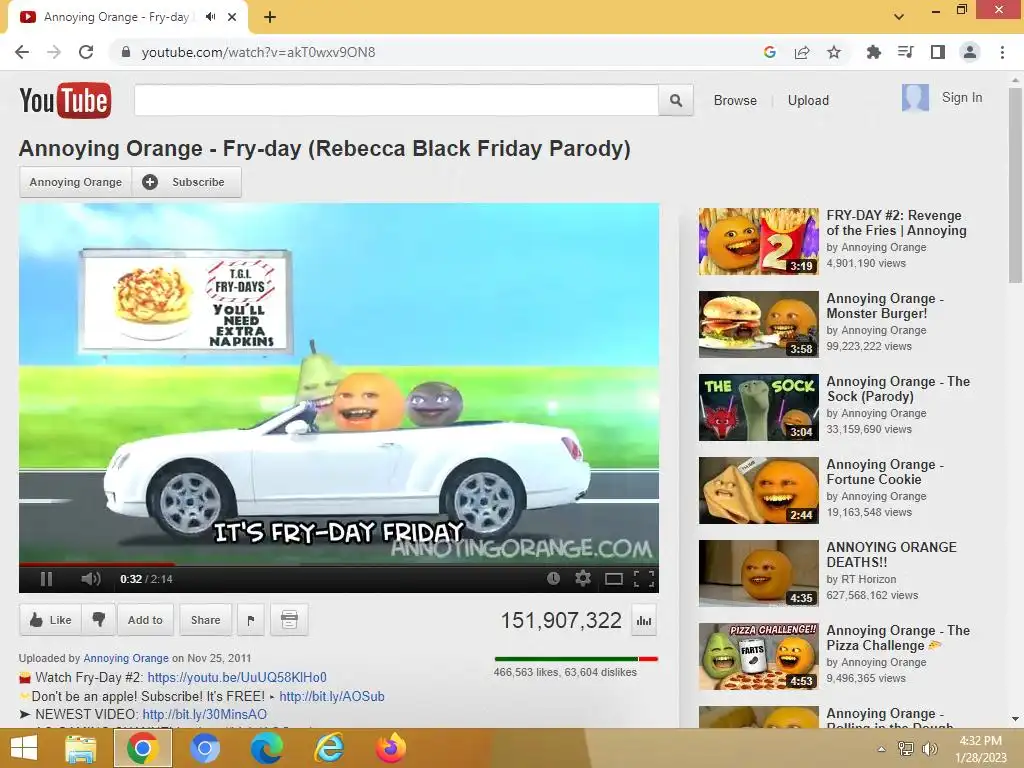Mute tab audio speaker icon
The height and width of the screenshot is (768, 1024).
point(210,17)
